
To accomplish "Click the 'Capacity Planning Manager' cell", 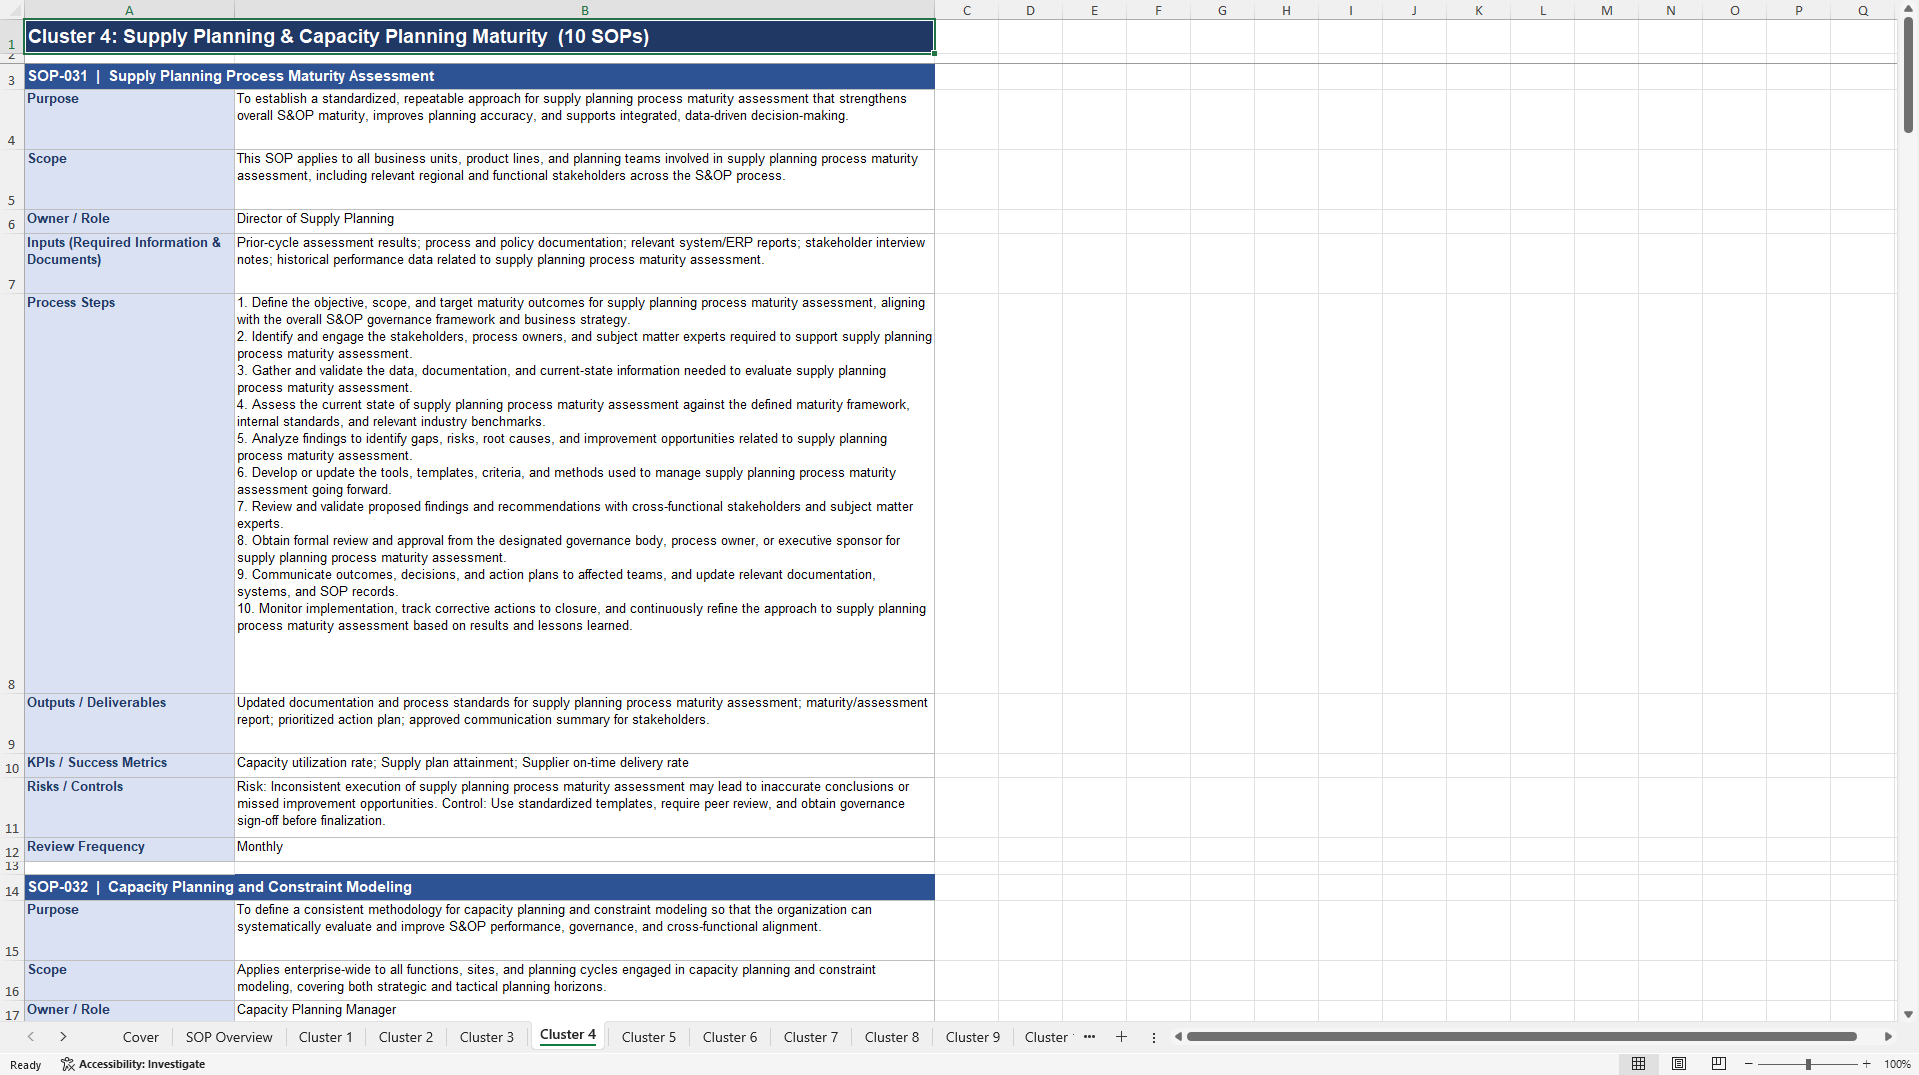I will pyautogui.click(x=585, y=1010).
